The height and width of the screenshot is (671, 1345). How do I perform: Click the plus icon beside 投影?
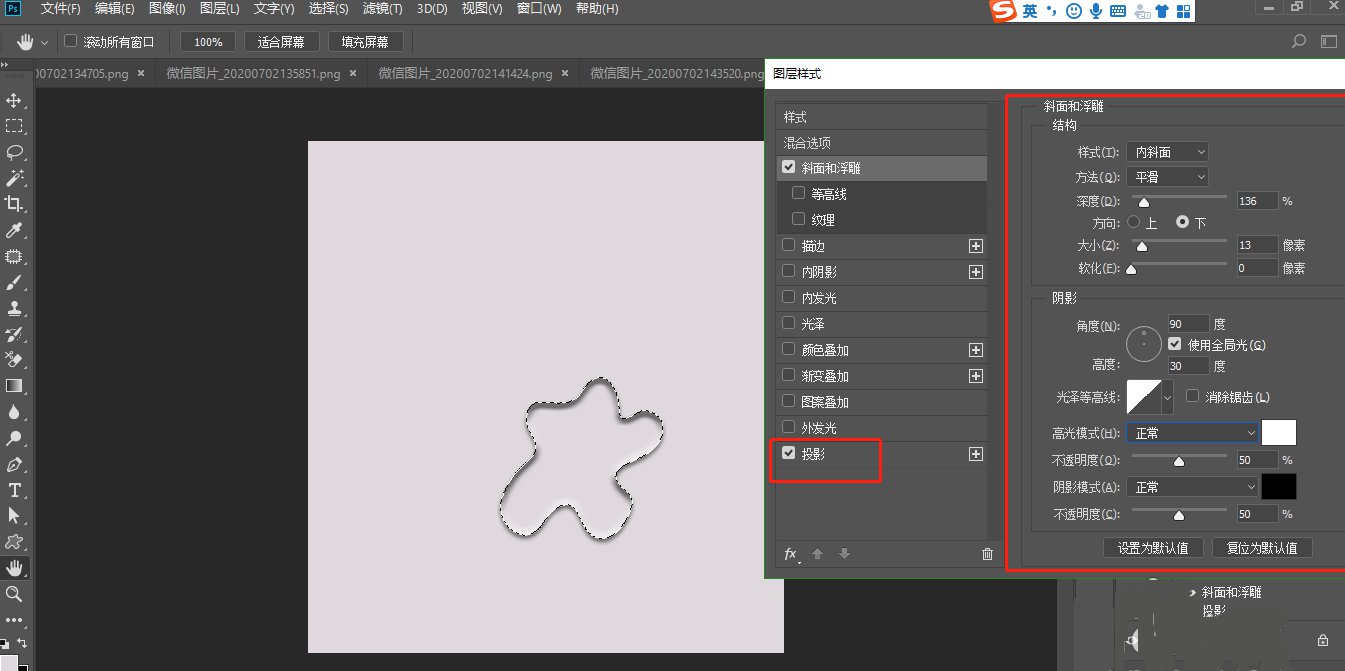click(x=976, y=454)
